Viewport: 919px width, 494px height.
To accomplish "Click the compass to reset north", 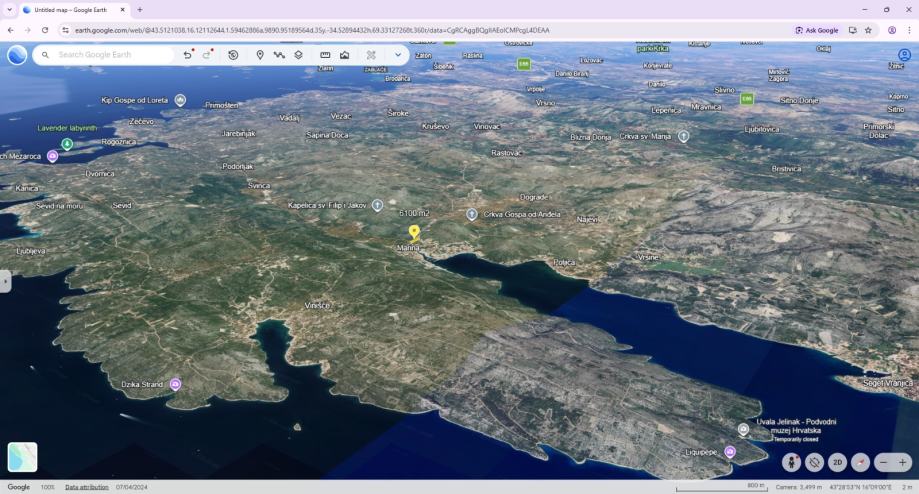I will [860, 462].
